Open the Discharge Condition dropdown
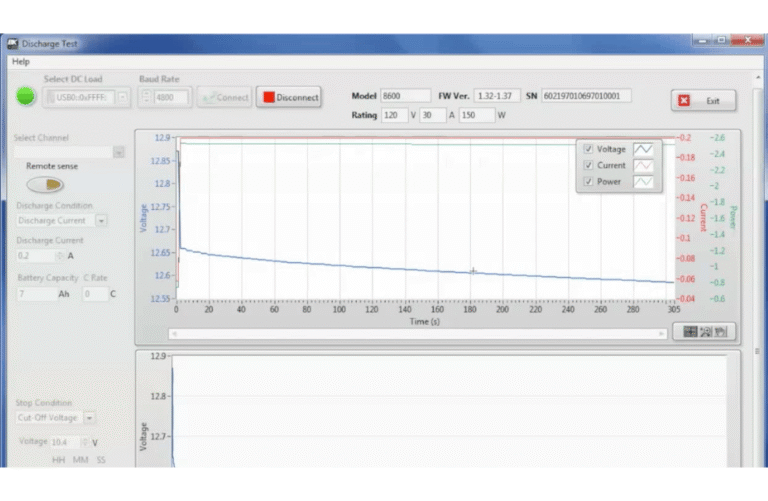 [101, 221]
